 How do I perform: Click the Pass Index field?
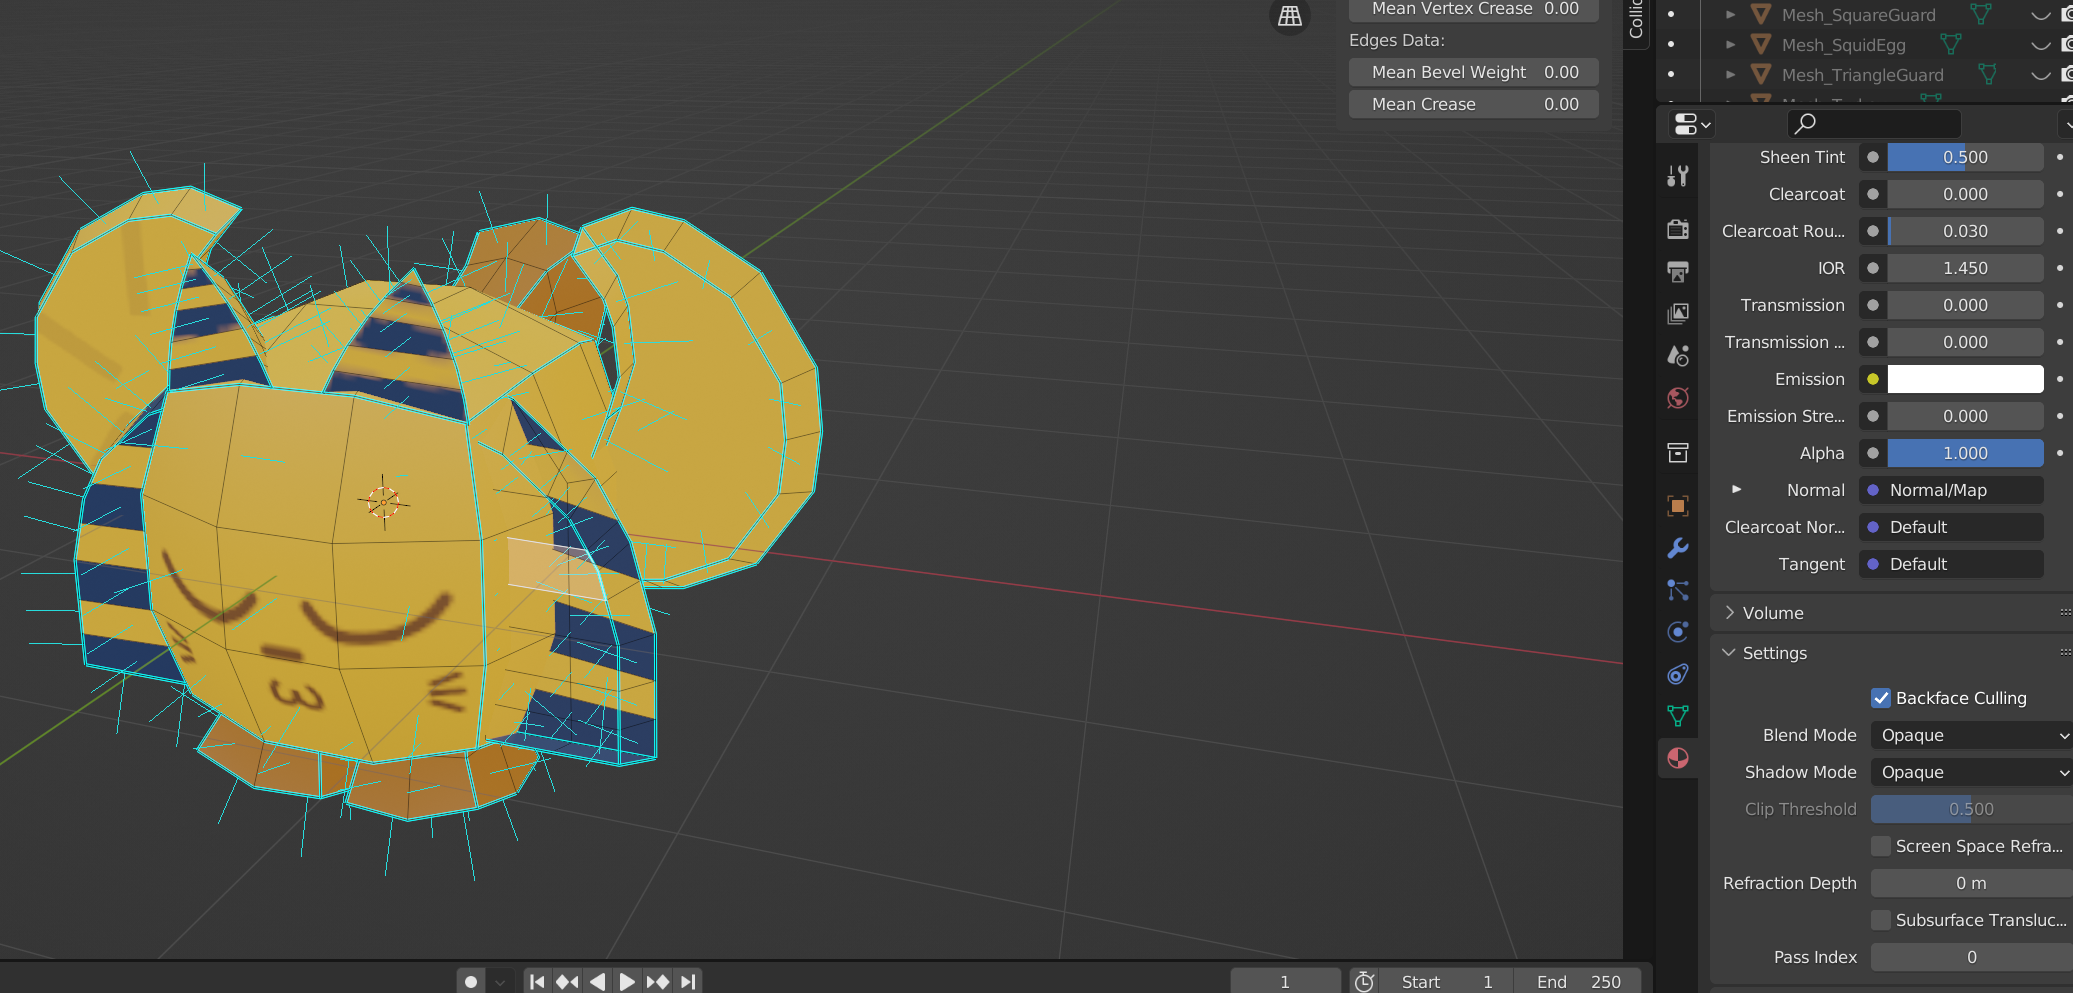click(x=1972, y=957)
